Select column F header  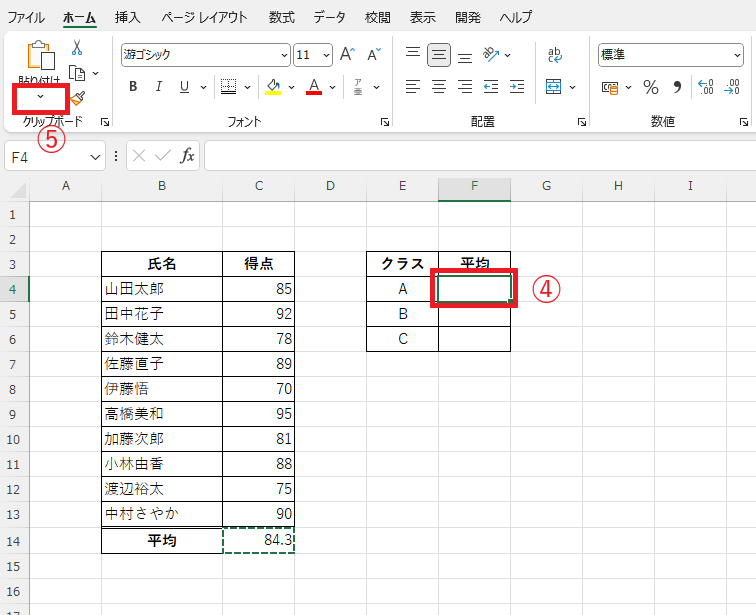pos(474,186)
